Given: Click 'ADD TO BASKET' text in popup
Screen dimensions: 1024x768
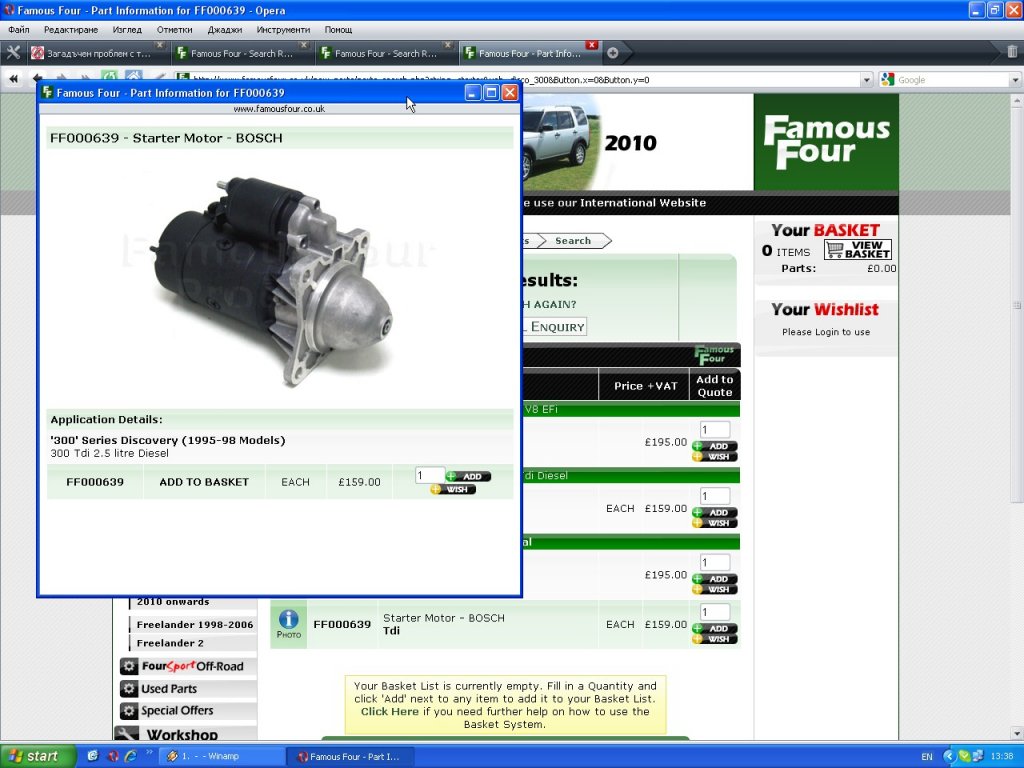Looking at the screenshot, I should pos(204,482).
